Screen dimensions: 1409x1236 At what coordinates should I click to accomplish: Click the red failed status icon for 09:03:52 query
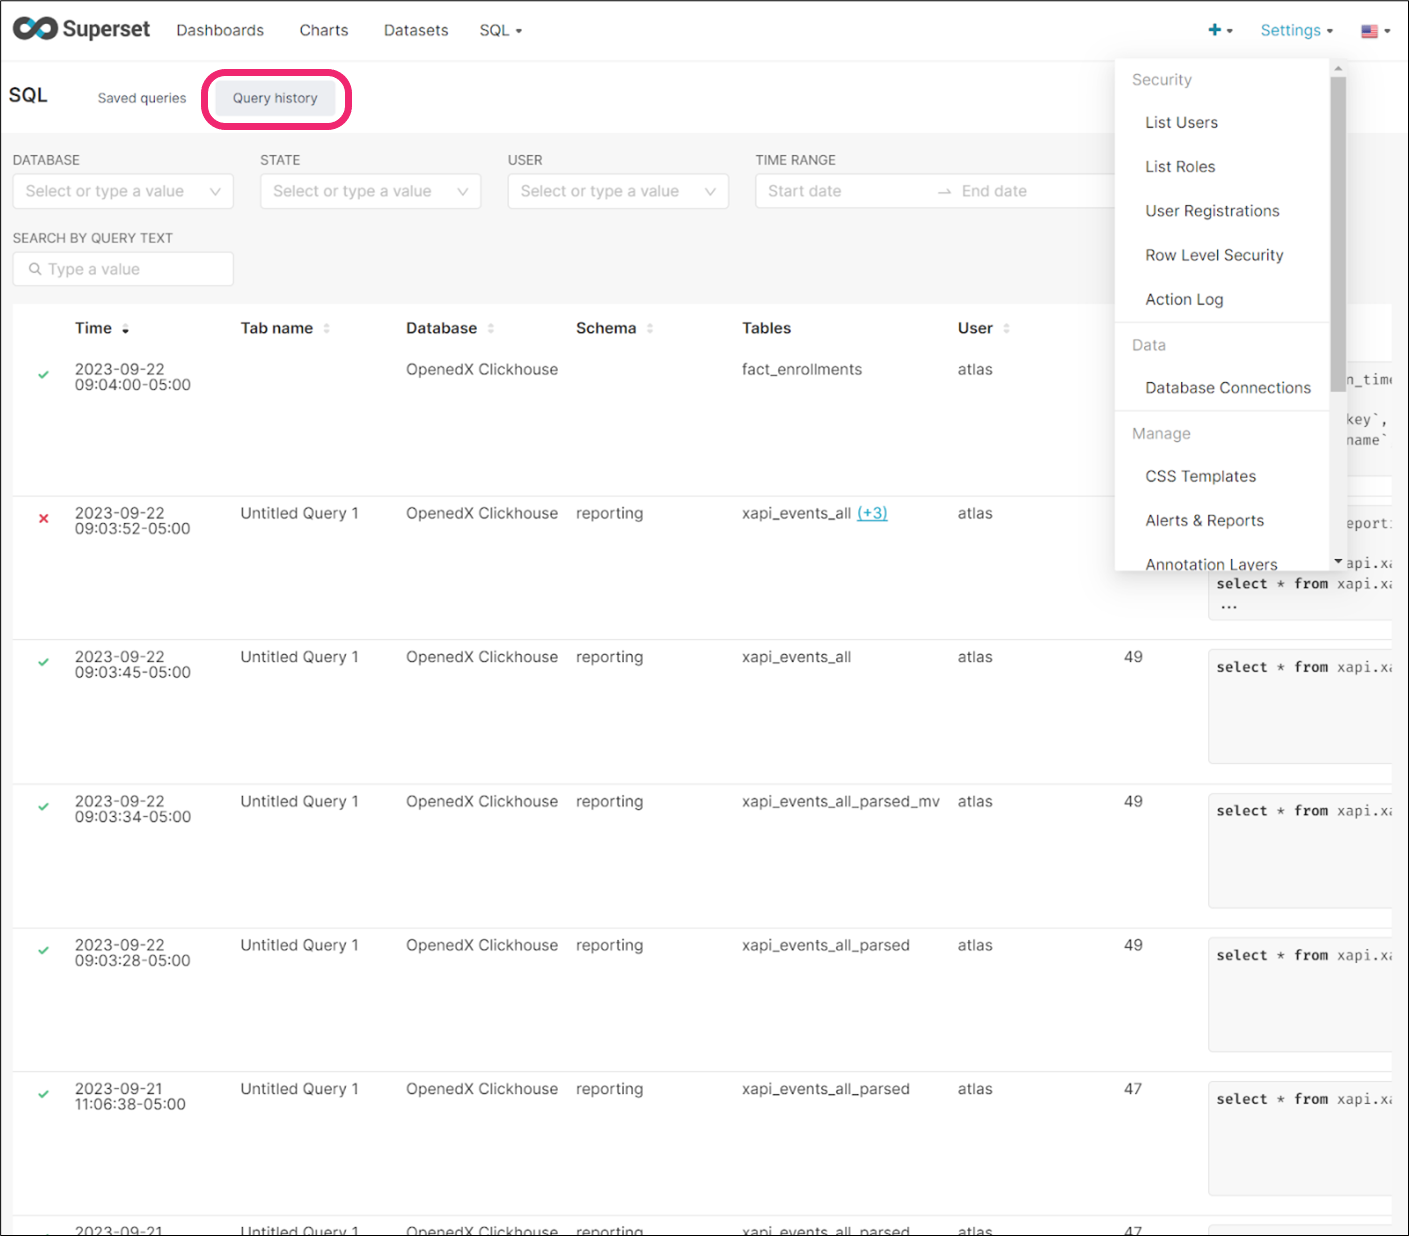43,519
